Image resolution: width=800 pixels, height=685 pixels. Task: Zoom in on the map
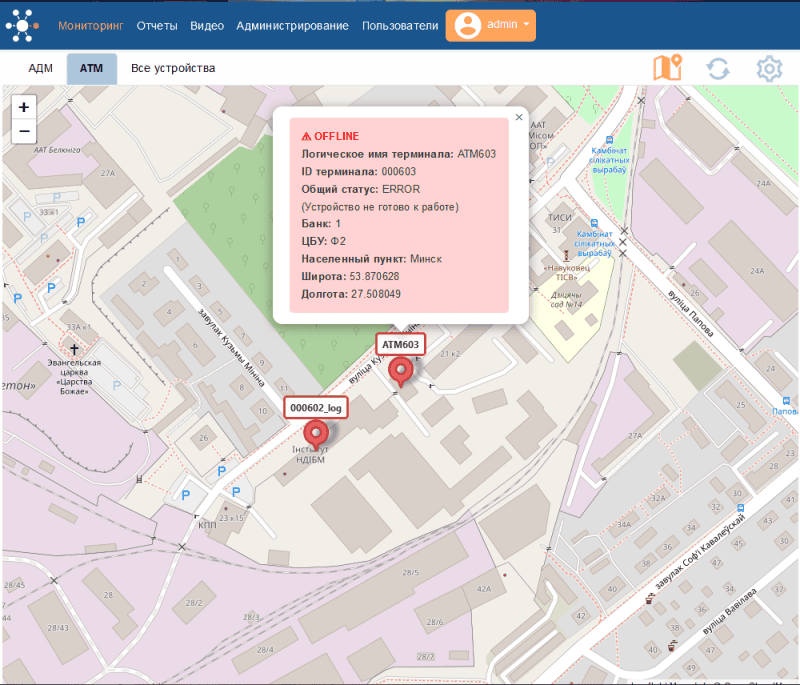[x=24, y=106]
